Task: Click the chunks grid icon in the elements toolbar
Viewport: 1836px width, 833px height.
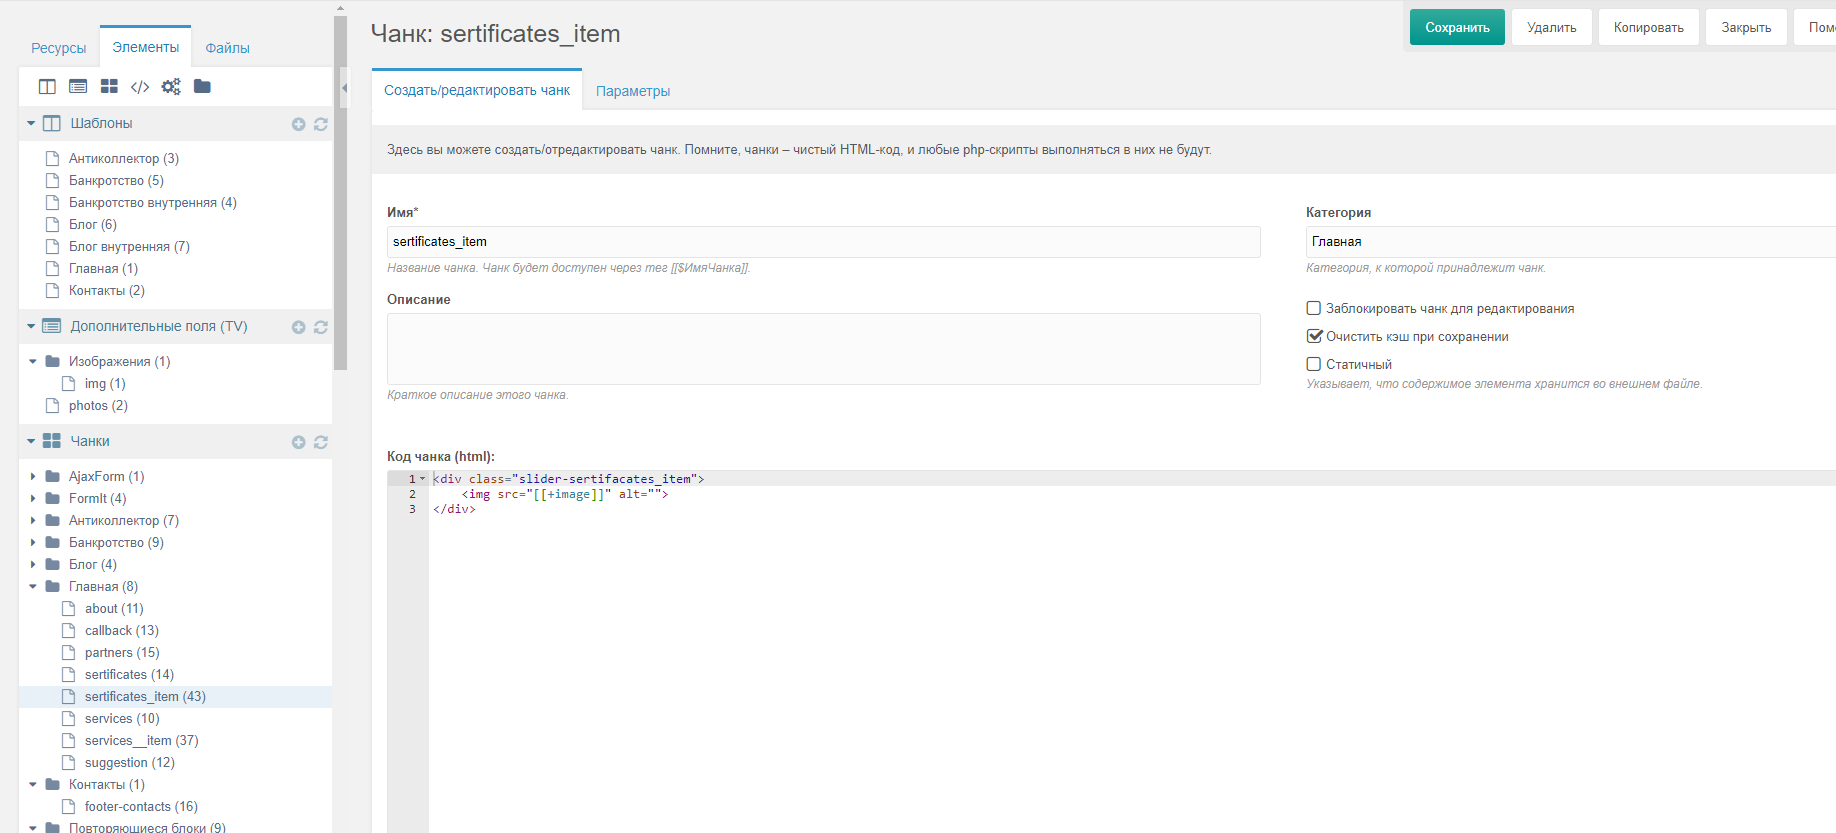Action: click(x=109, y=87)
